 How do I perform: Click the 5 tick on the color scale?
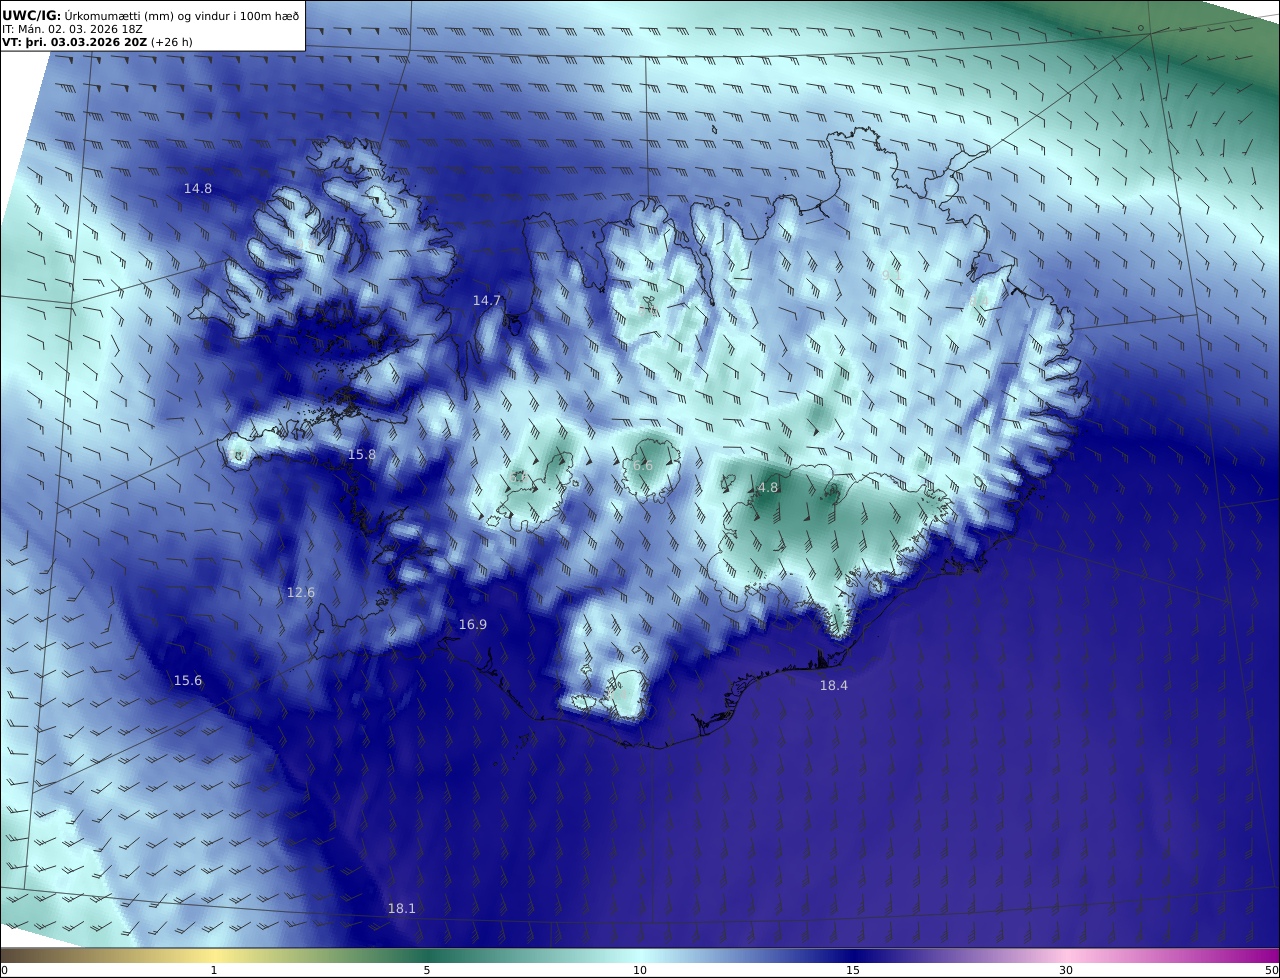coord(427,970)
